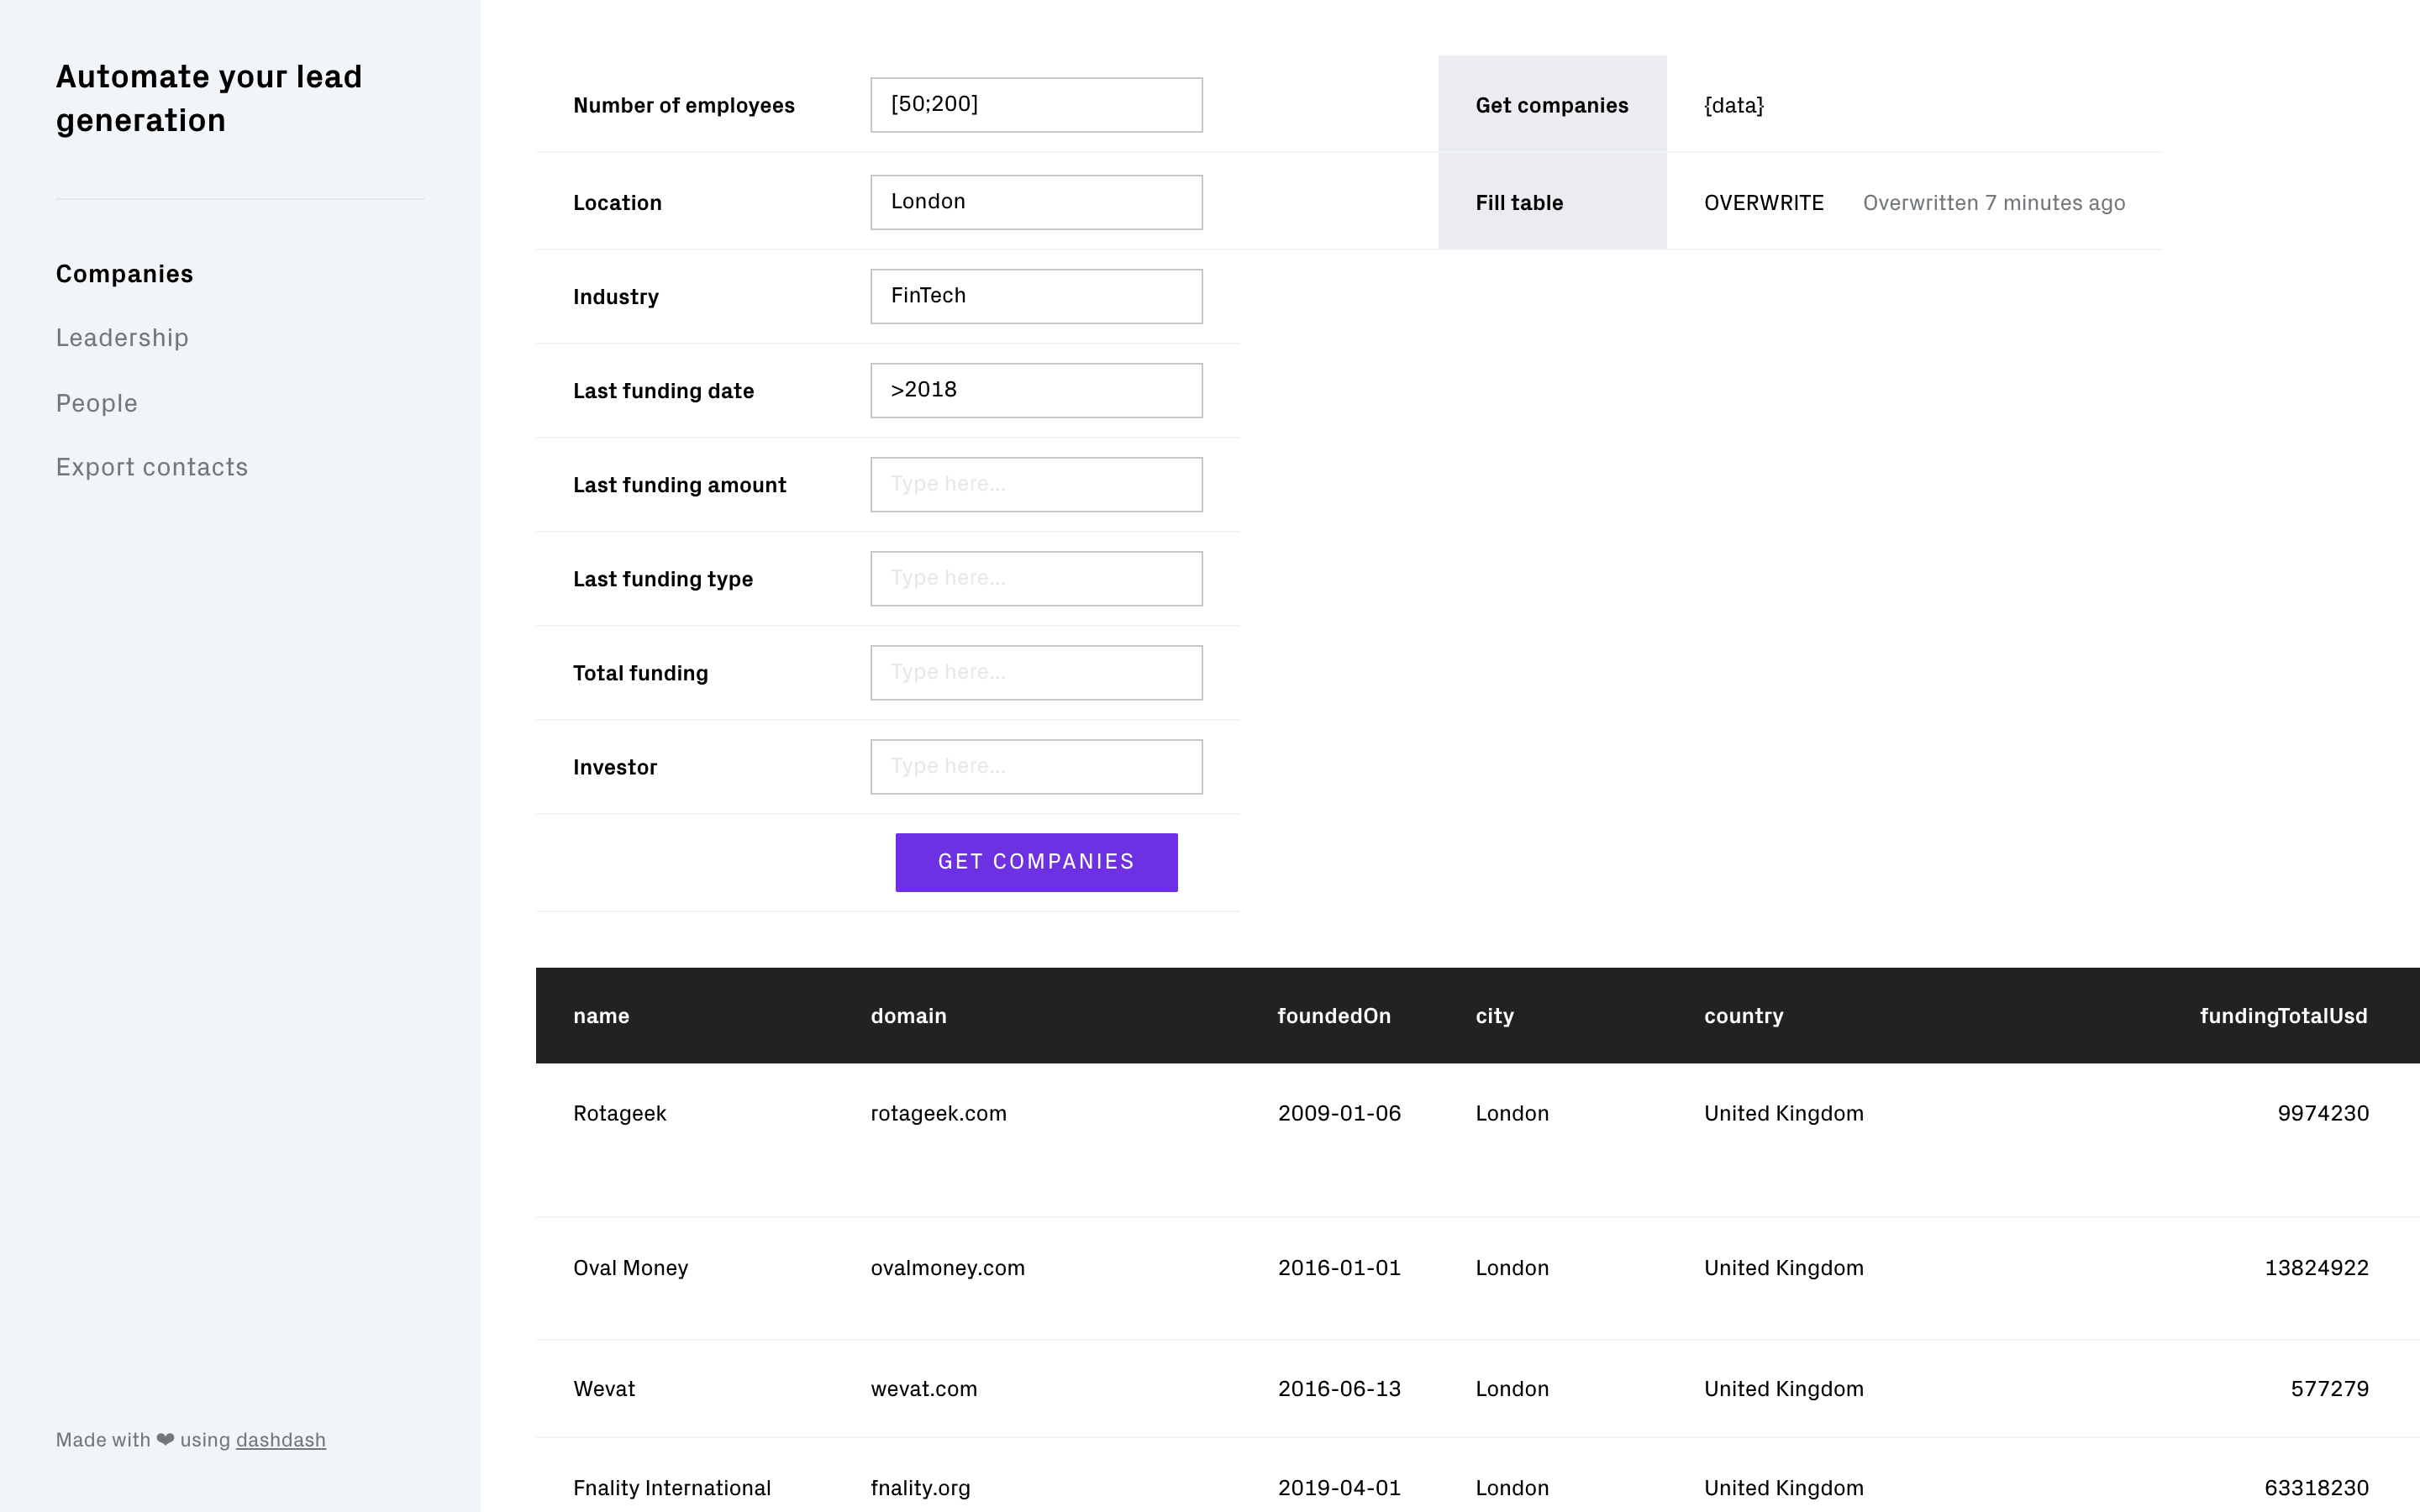The image size is (2420, 1512).
Task: Select the Rotageek name cell
Action: [x=619, y=1113]
